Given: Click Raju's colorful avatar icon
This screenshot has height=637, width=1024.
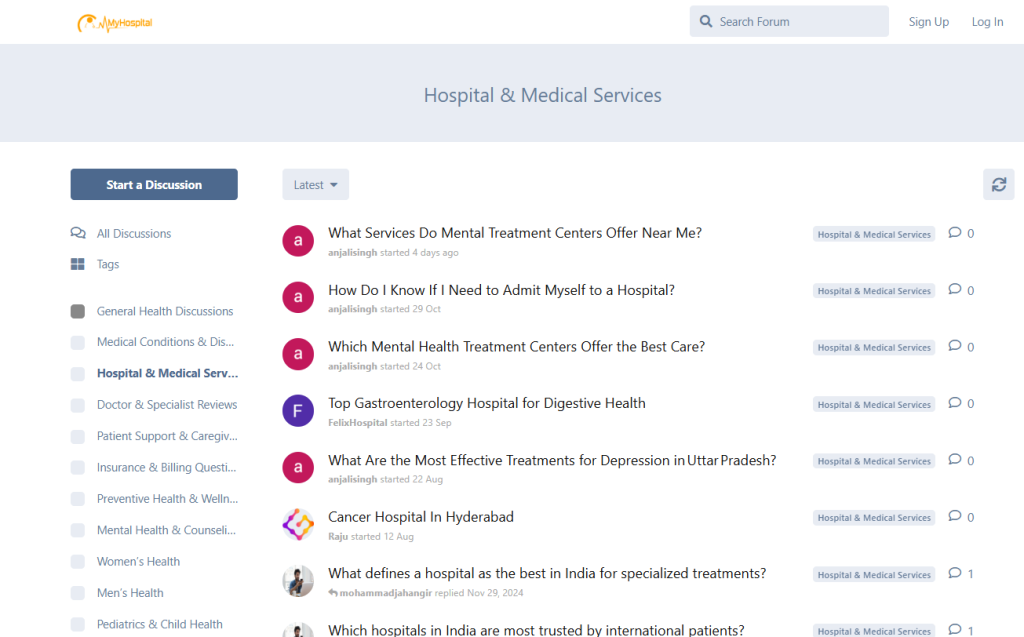Looking at the screenshot, I should coord(298,524).
